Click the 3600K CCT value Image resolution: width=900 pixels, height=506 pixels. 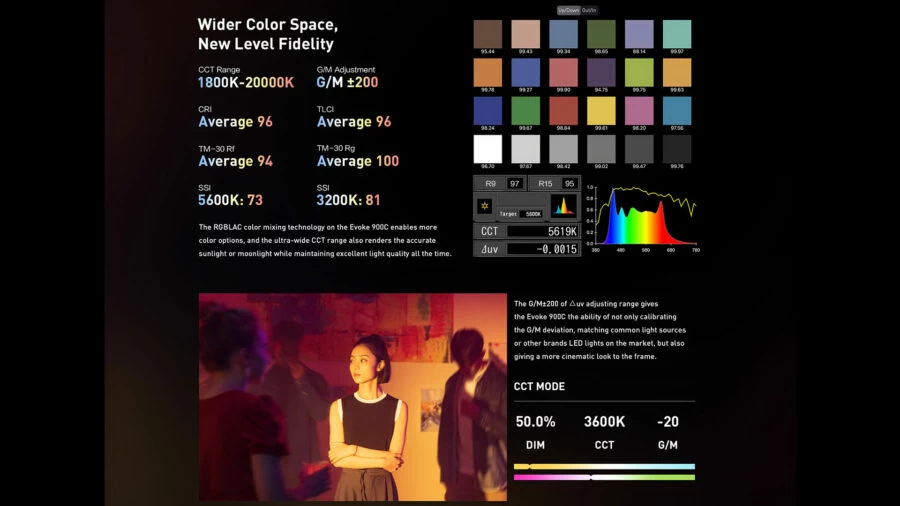tap(604, 422)
